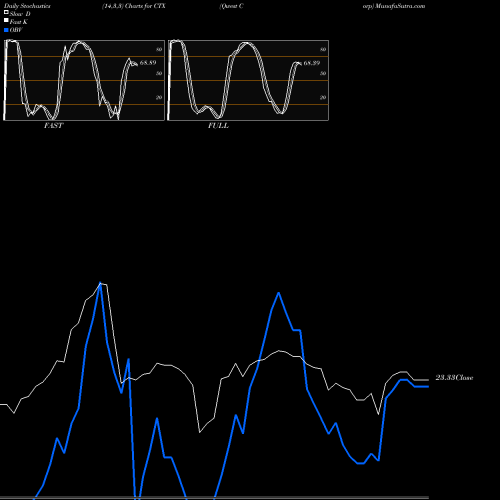Click the 20 axis label in FAST chart

point(159,97)
